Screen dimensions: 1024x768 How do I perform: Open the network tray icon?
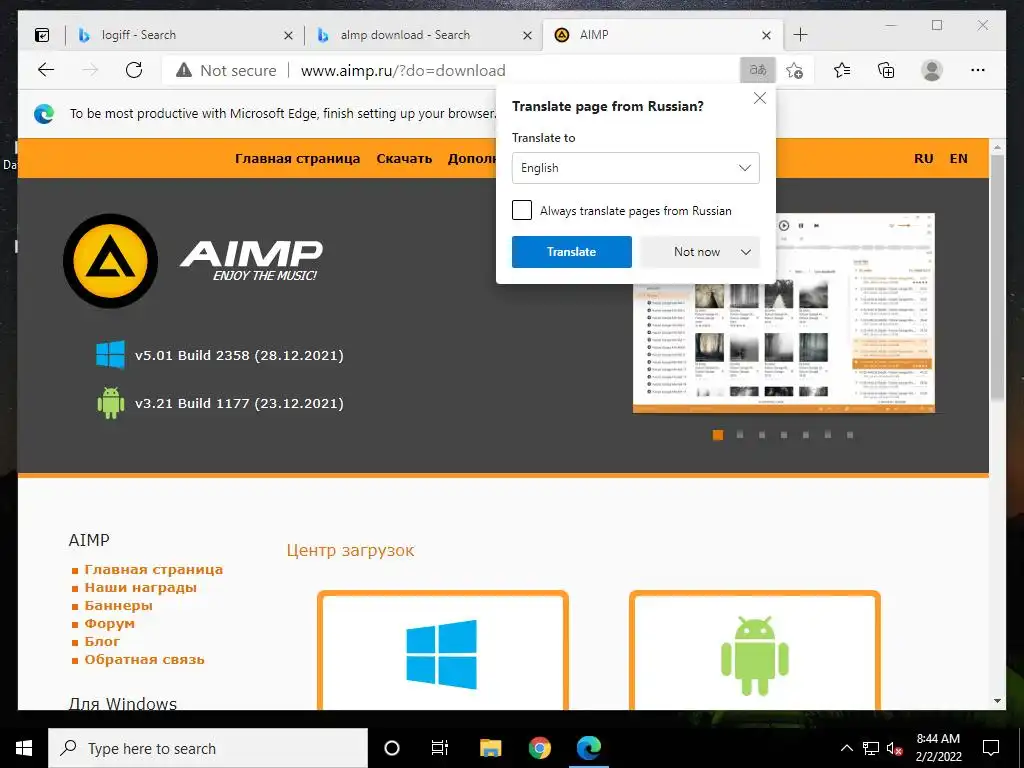pos(871,748)
